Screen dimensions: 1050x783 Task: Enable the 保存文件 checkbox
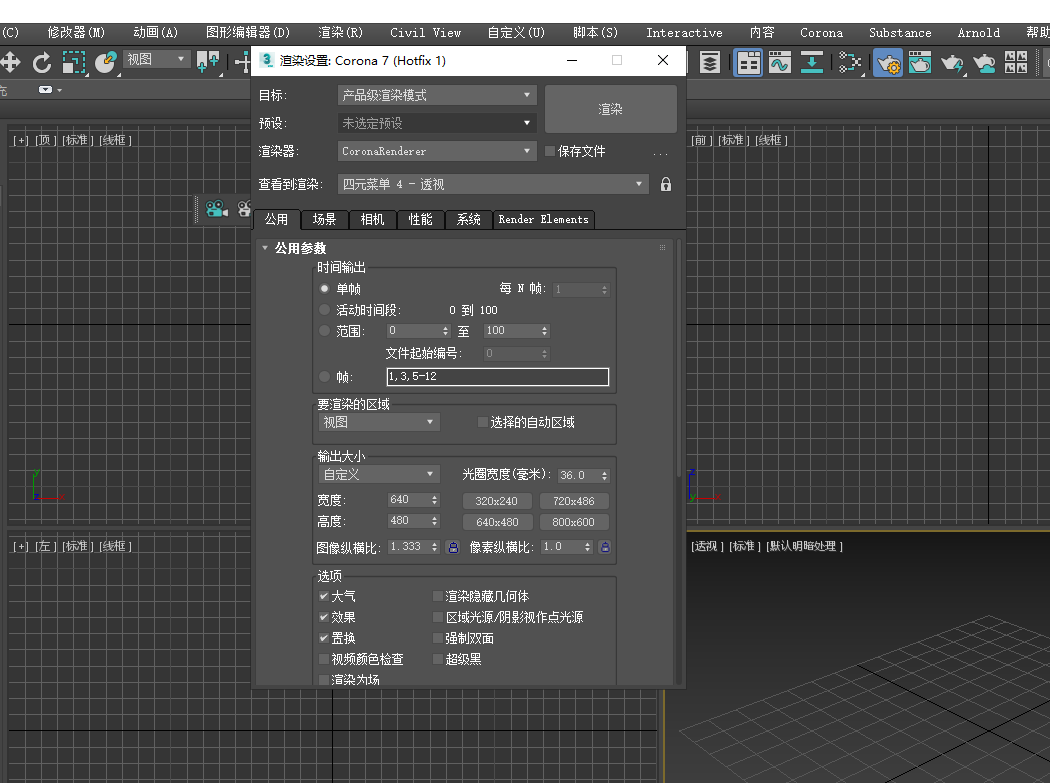pos(550,151)
